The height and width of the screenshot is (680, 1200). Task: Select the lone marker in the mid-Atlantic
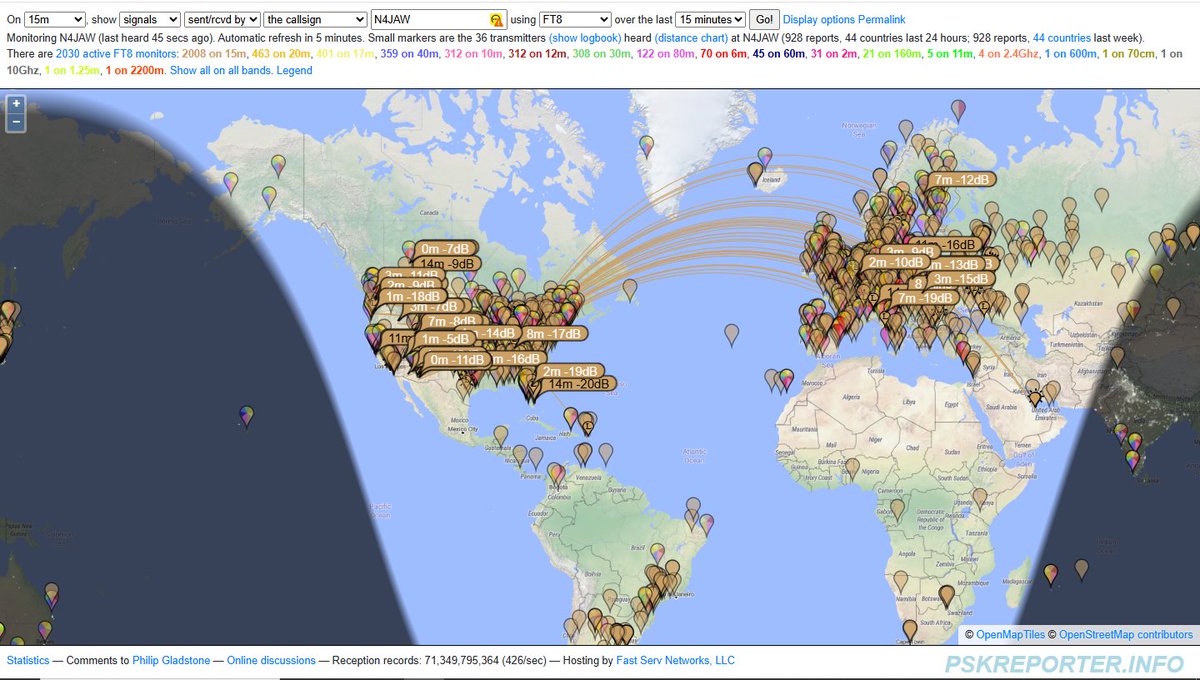(x=732, y=335)
